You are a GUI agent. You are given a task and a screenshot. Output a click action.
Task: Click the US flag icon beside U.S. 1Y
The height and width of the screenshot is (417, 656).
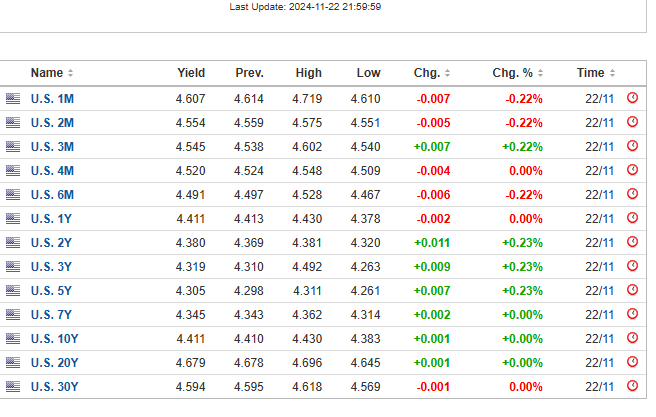13,219
